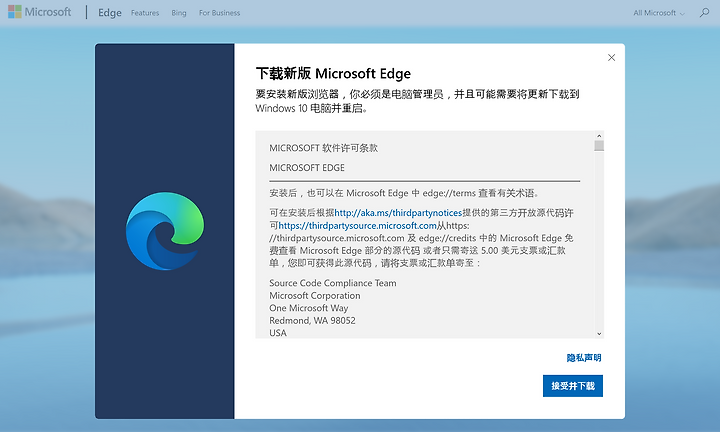Viewport: 720px width, 432px height.
Task: Close the download dialog with X
Action: pos(611,57)
